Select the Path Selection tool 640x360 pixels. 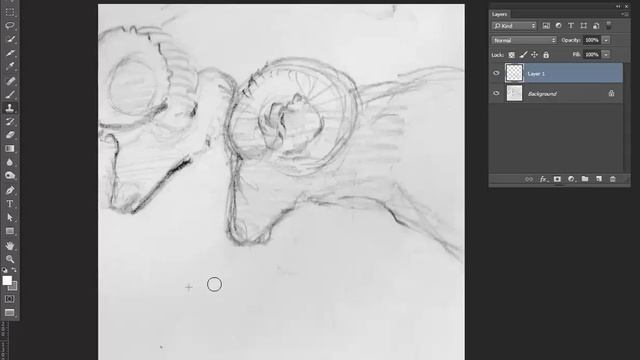(10, 218)
